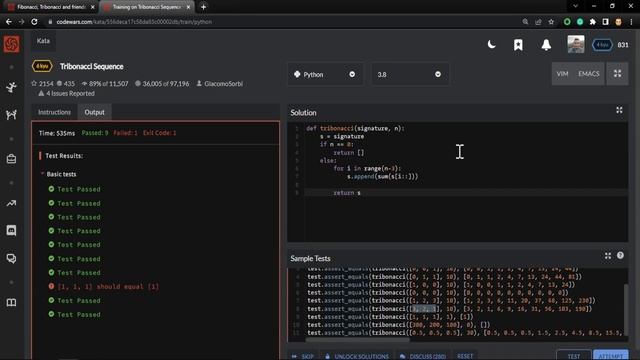Click UNLOCK SOLUTIONS button
The width and height of the screenshot is (640, 360).
[x=357, y=356]
